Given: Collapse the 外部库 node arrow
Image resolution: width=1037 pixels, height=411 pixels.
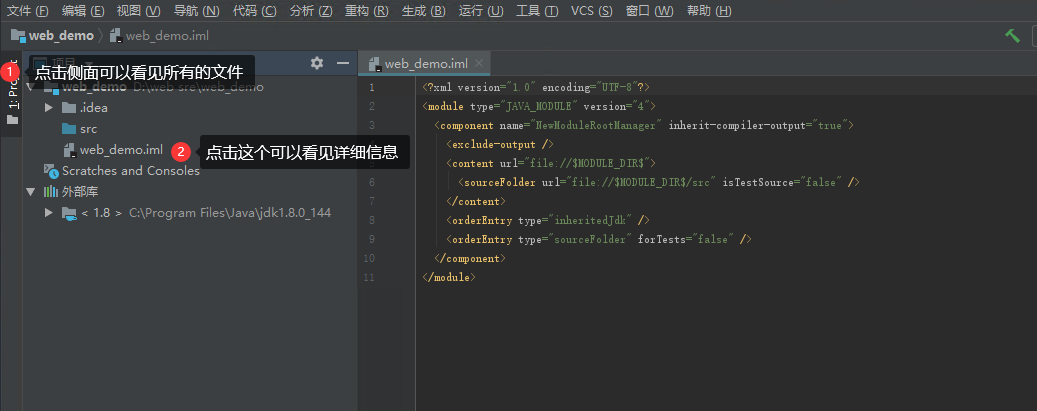Looking at the screenshot, I should (x=30, y=192).
